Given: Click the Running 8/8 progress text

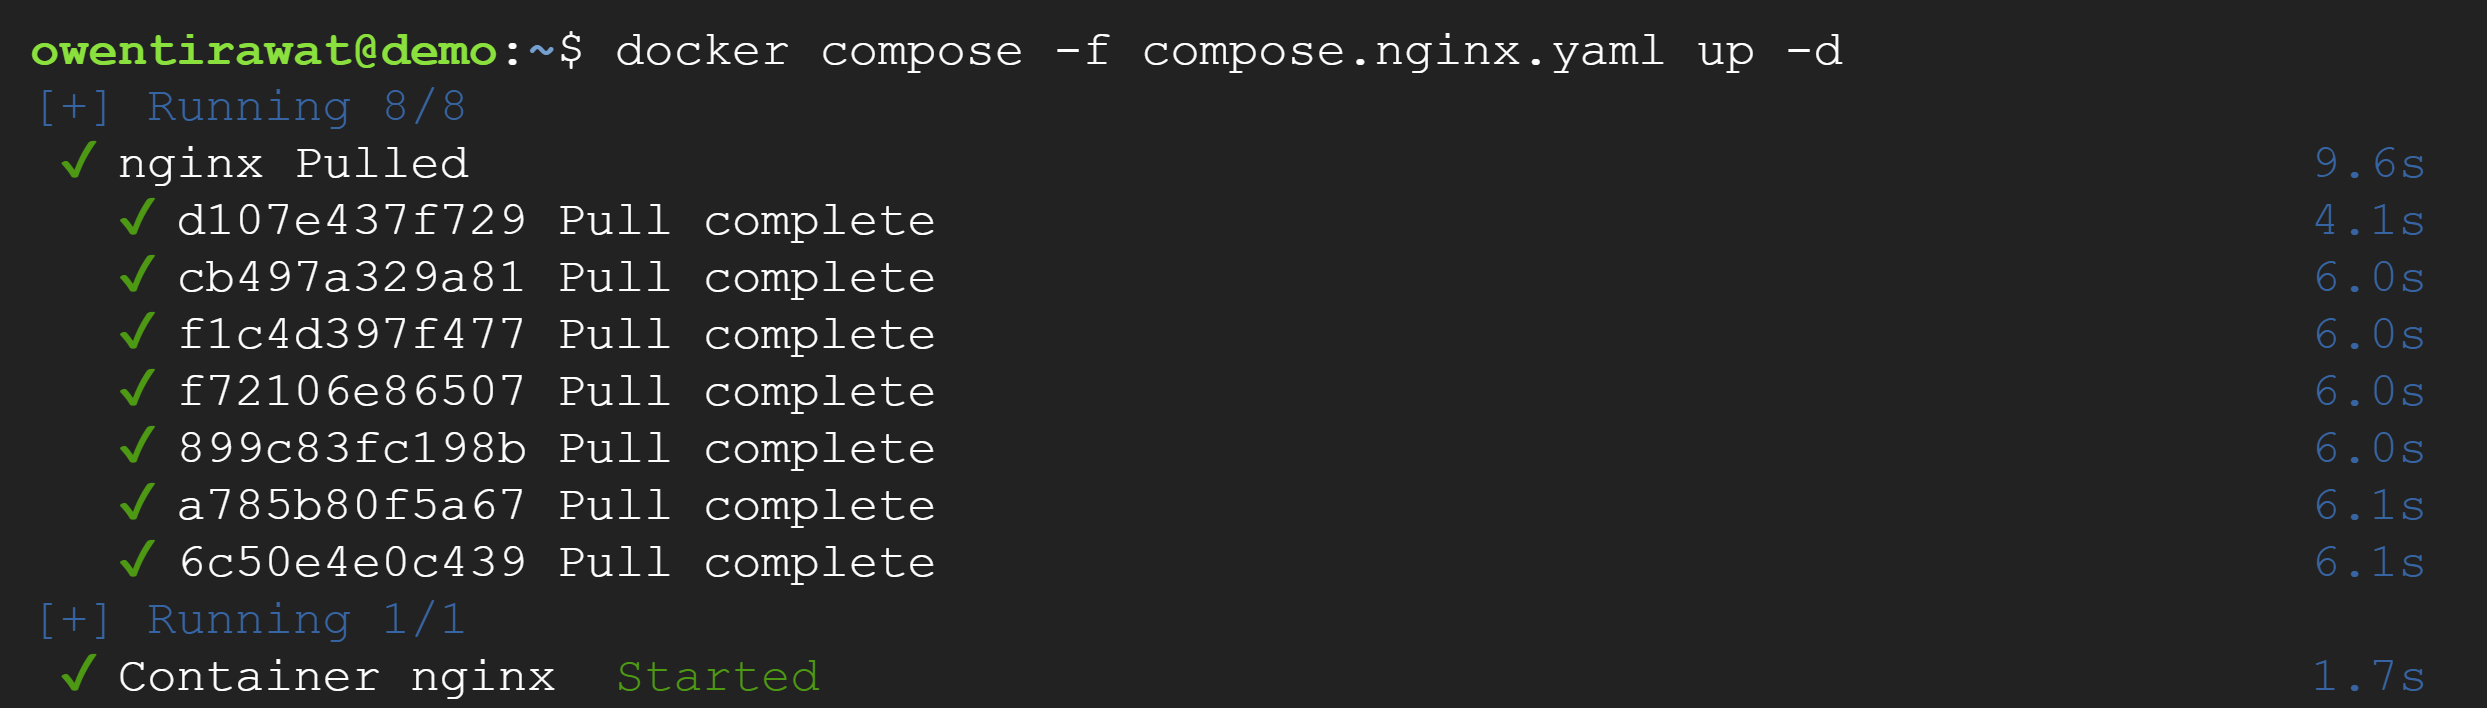Looking at the screenshot, I should point(306,107).
